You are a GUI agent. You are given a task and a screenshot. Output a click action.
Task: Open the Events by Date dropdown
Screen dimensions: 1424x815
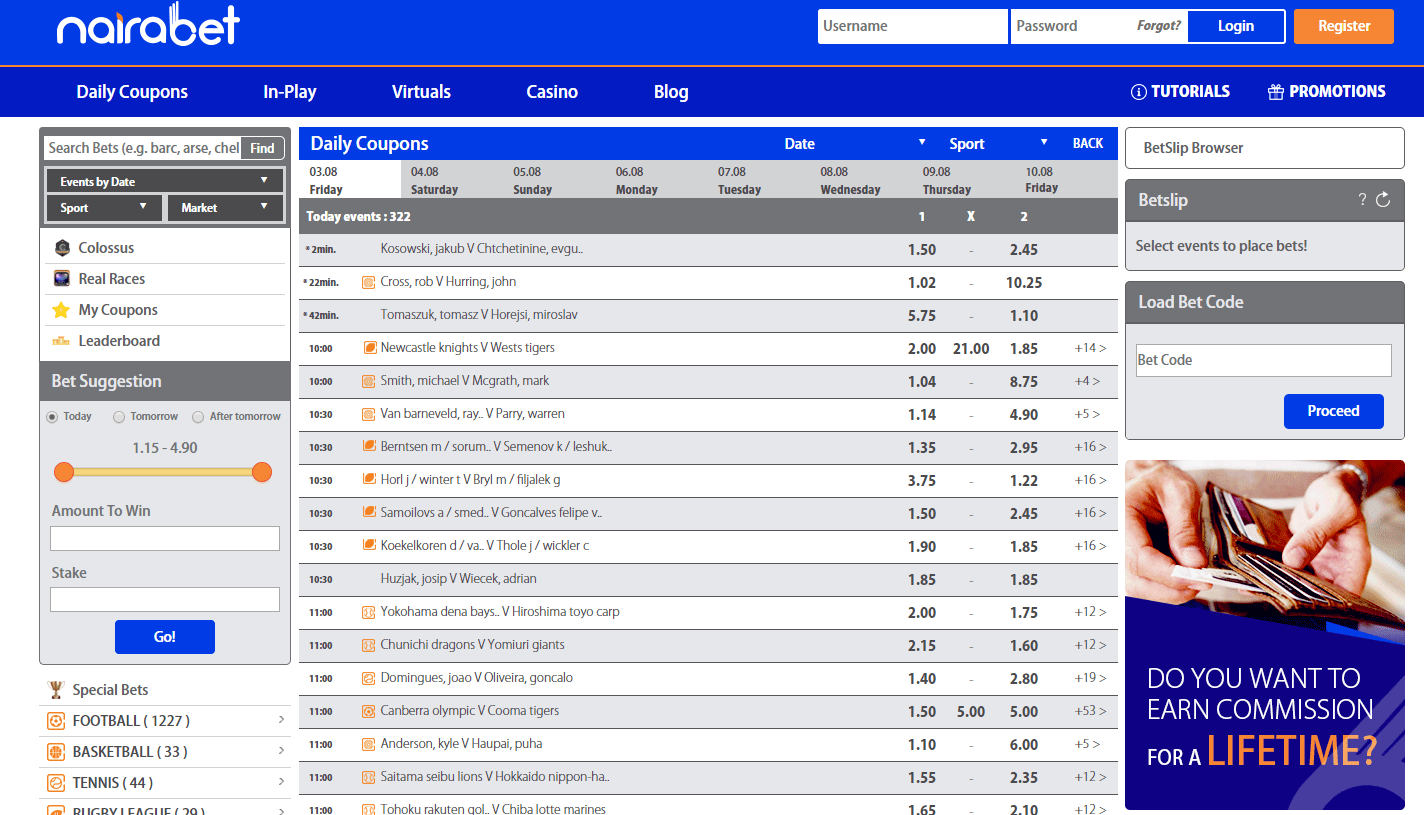165,181
